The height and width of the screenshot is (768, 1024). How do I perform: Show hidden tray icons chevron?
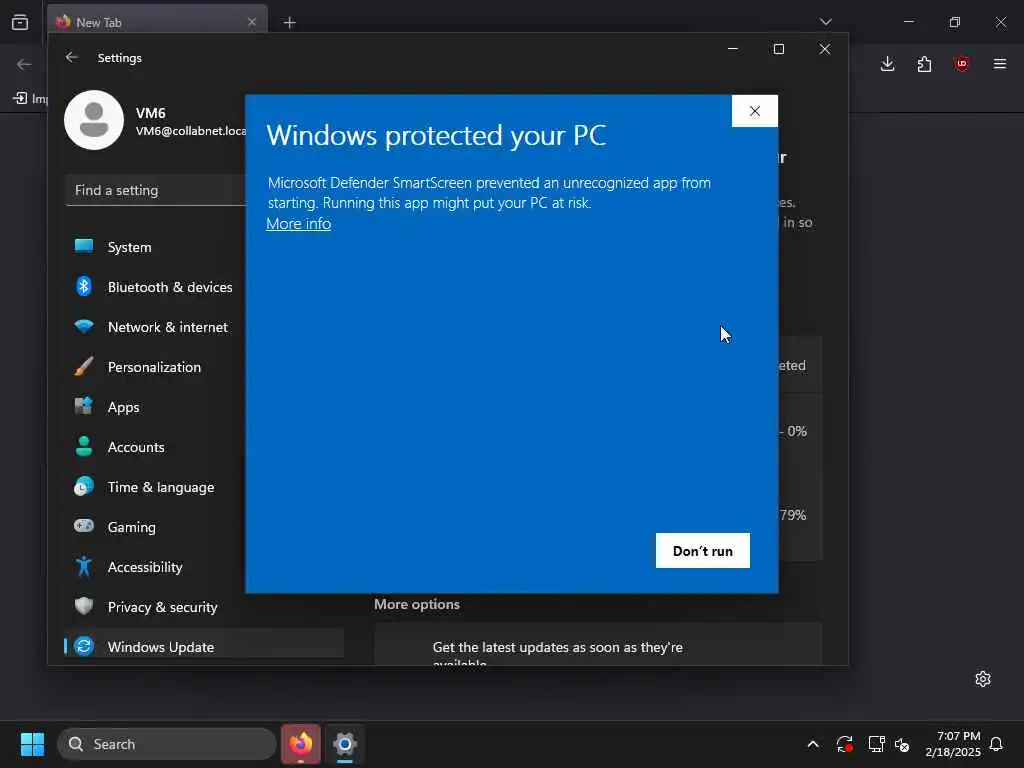click(x=812, y=744)
